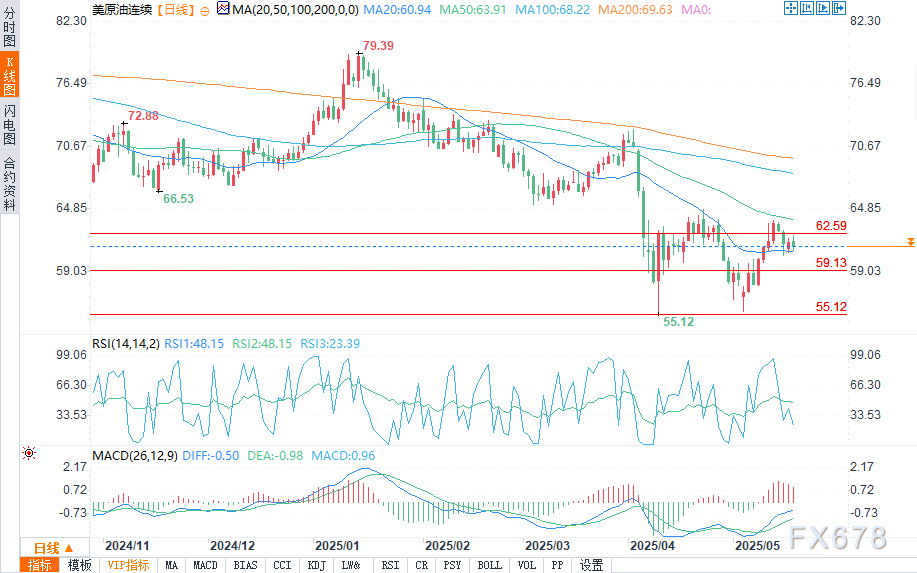
Task: Select the VIP指标 tab
Action: pos(128,565)
